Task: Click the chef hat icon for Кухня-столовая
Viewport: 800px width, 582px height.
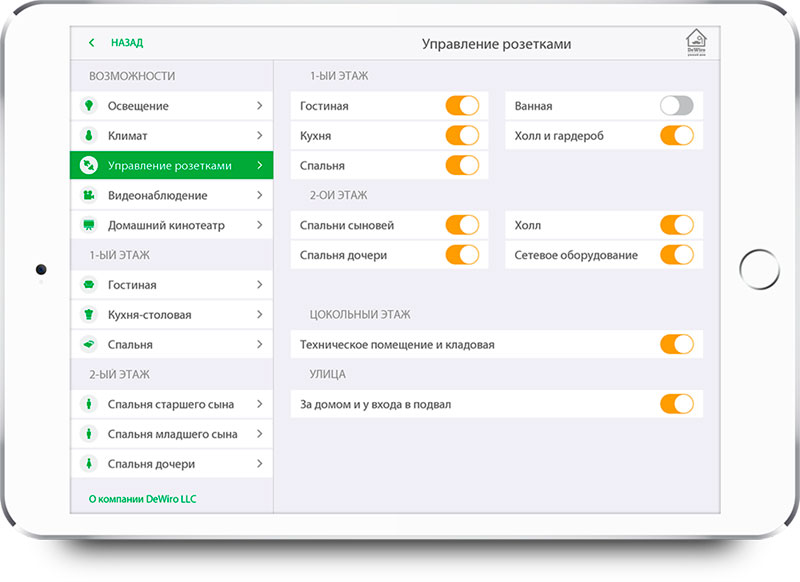Action: (89, 314)
